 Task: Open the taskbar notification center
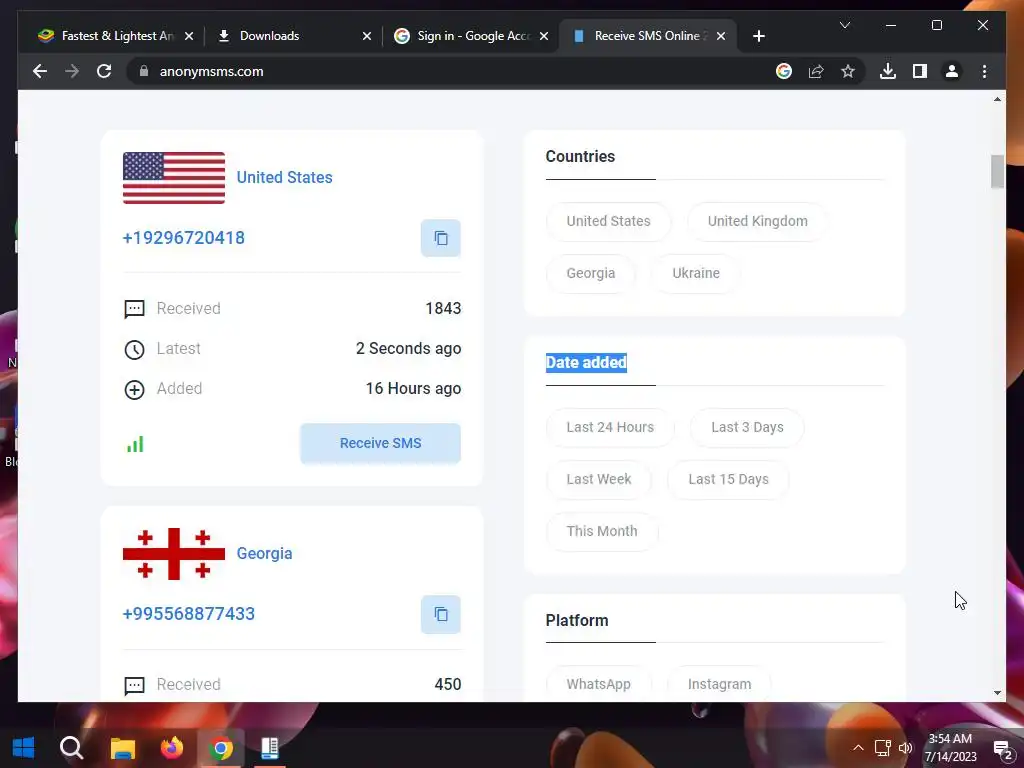[x=1002, y=750]
